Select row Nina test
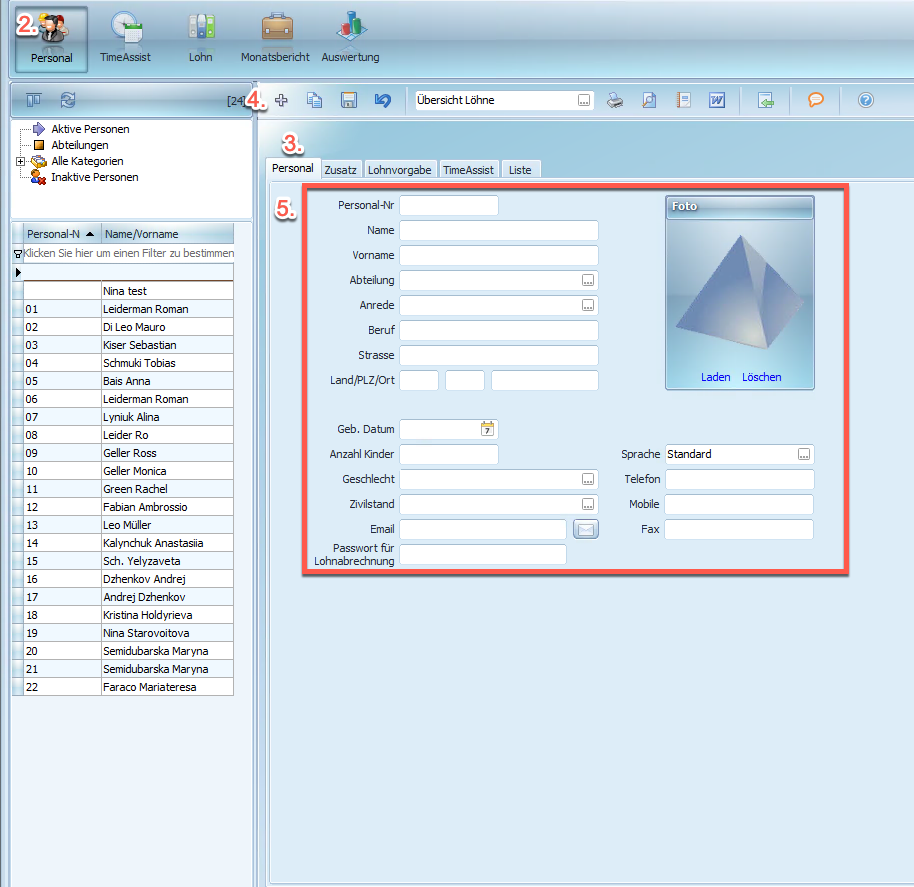This screenshot has height=887, width=914. tap(123, 291)
